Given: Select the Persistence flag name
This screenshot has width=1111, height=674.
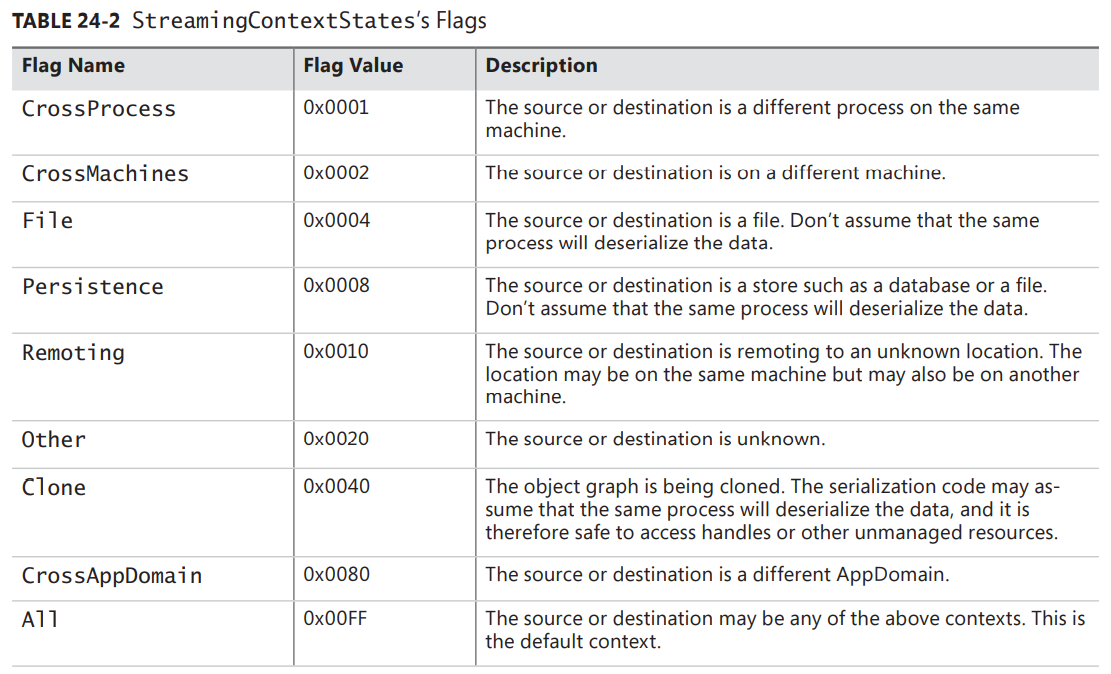Looking at the screenshot, I should [x=92, y=287].
